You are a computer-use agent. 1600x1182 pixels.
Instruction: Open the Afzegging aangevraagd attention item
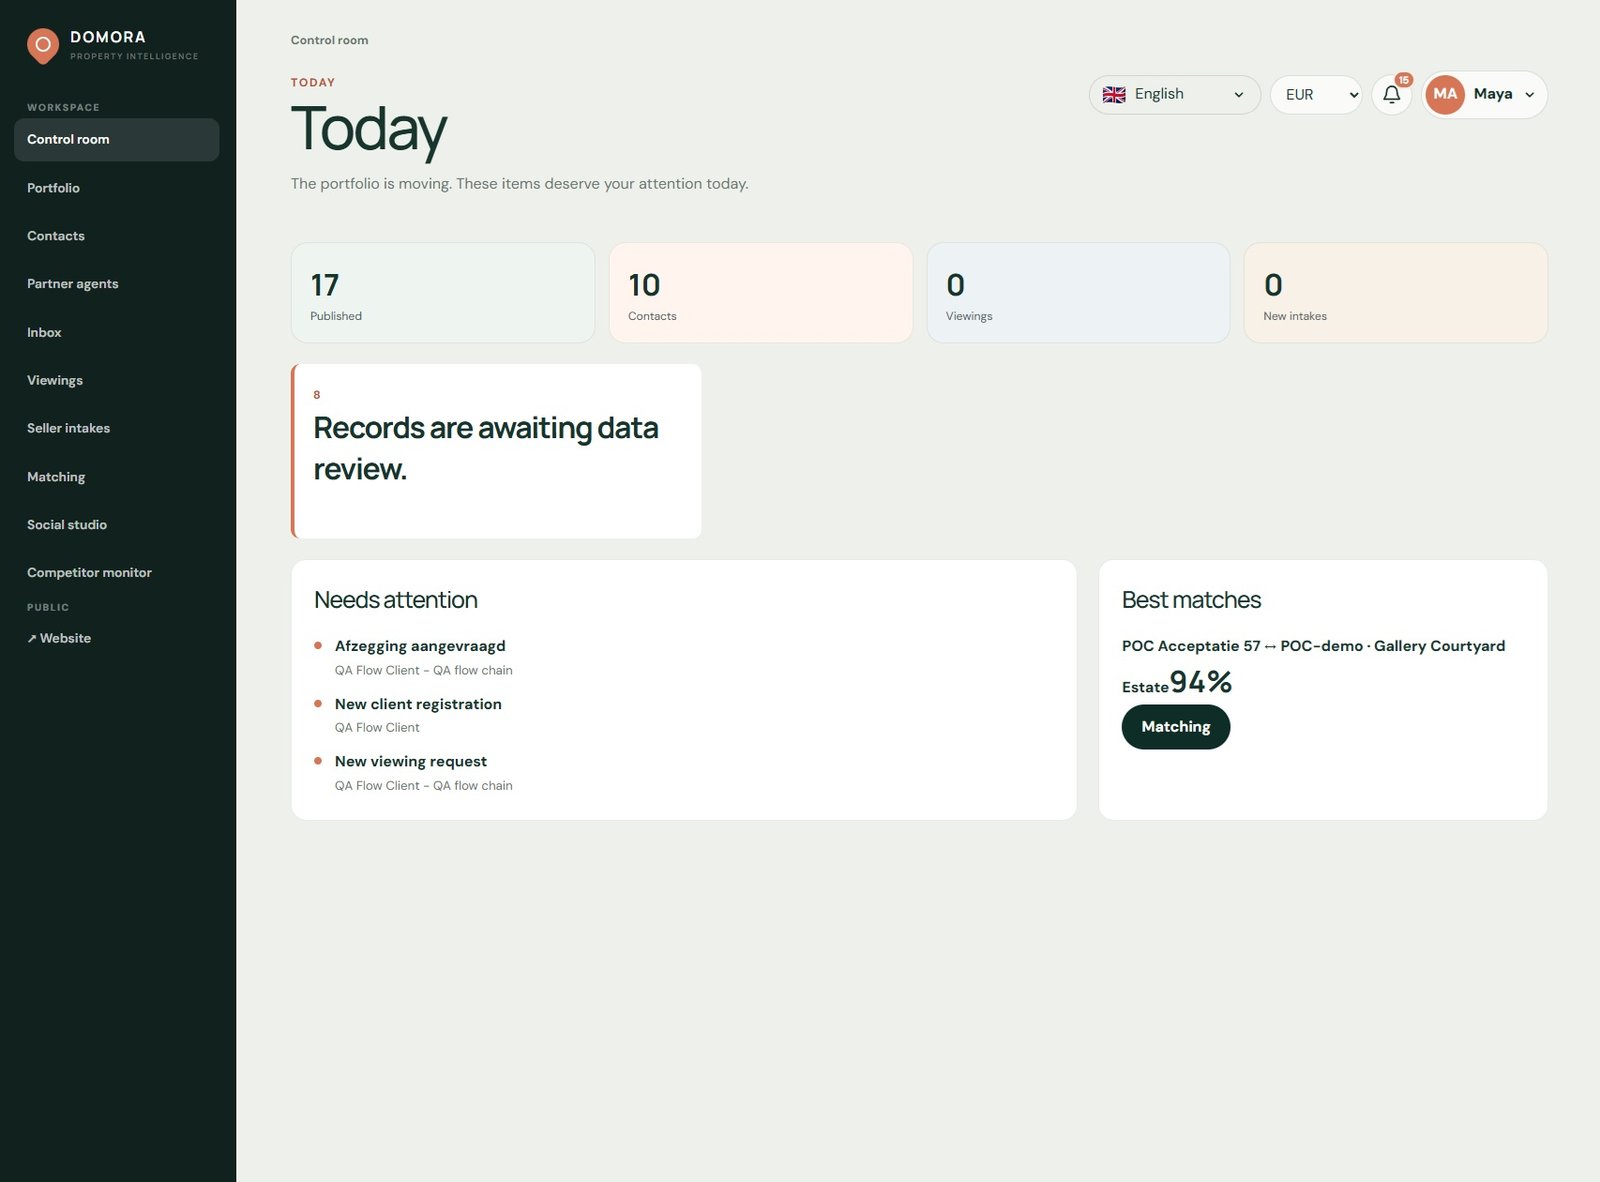tap(420, 646)
